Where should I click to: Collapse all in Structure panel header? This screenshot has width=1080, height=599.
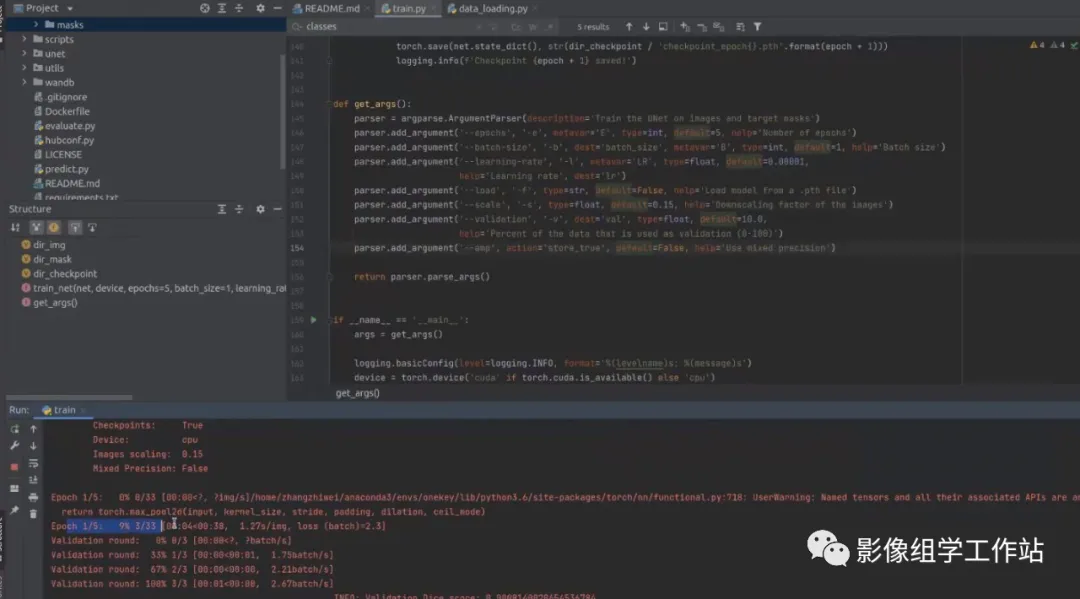point(239,209)
